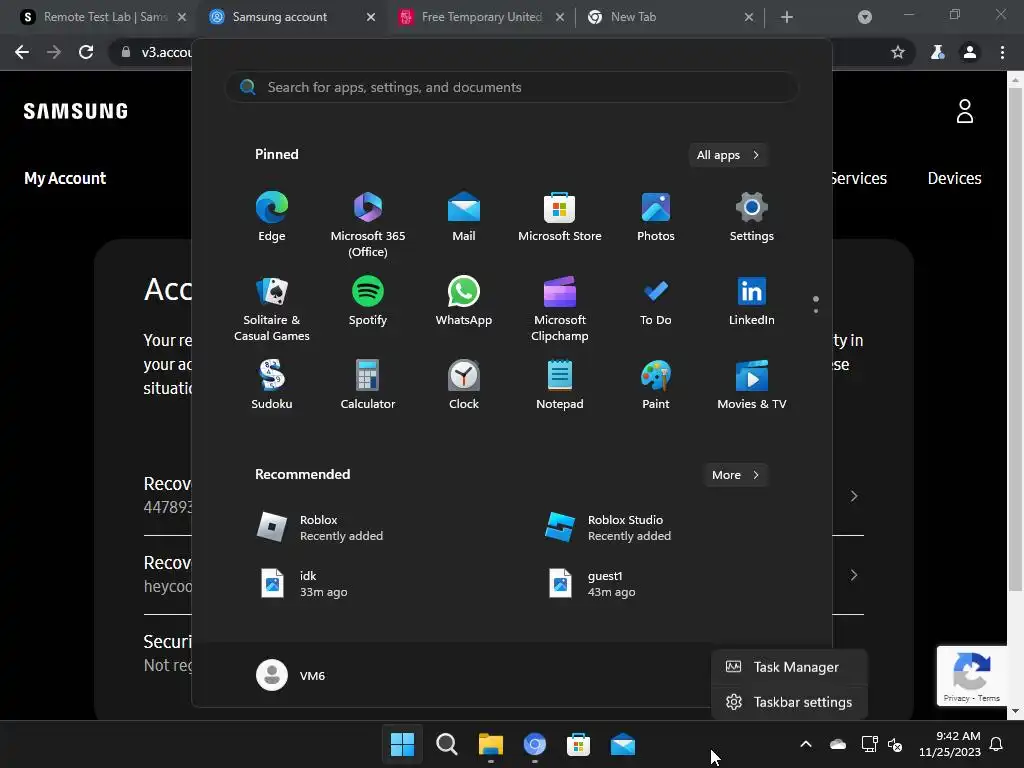Image resolution: width=1024 pixels, height=768 pixels.
Task: Open File Explorer from taskbar
Action: (x=490, y=744)
